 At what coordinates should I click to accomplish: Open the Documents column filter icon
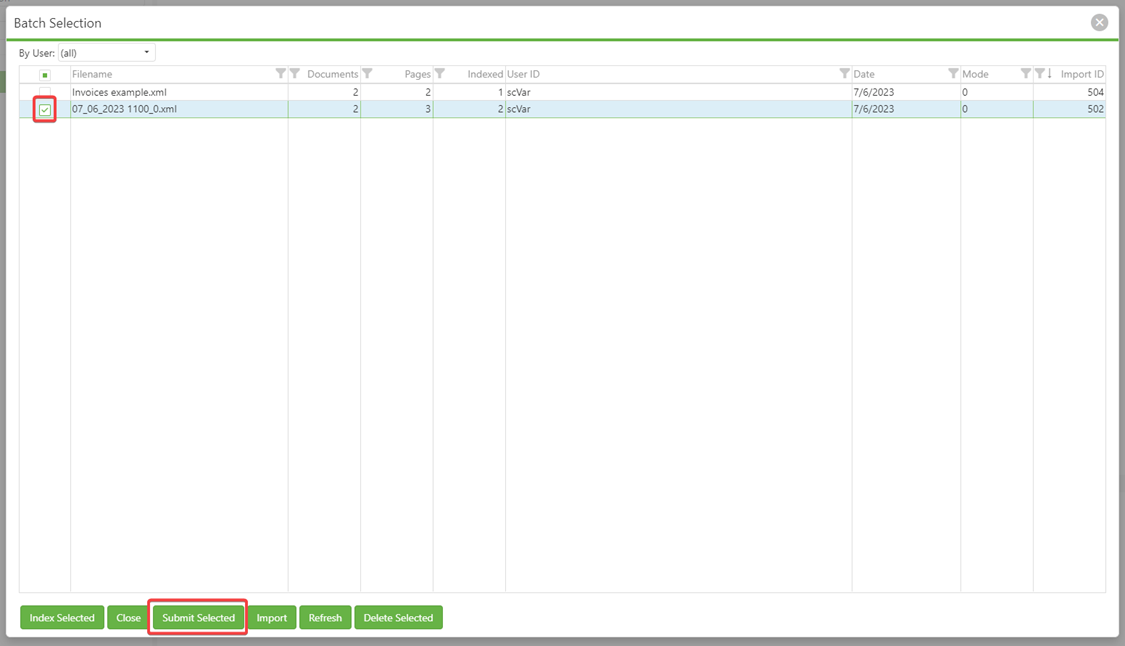[x=295, y=74]
